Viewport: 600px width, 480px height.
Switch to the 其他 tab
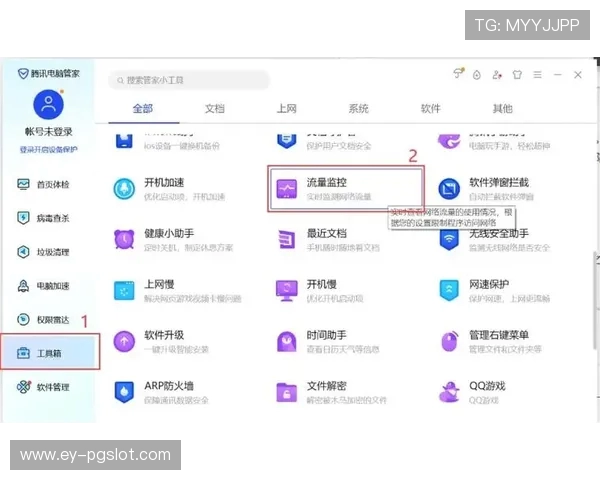(502, 109)
